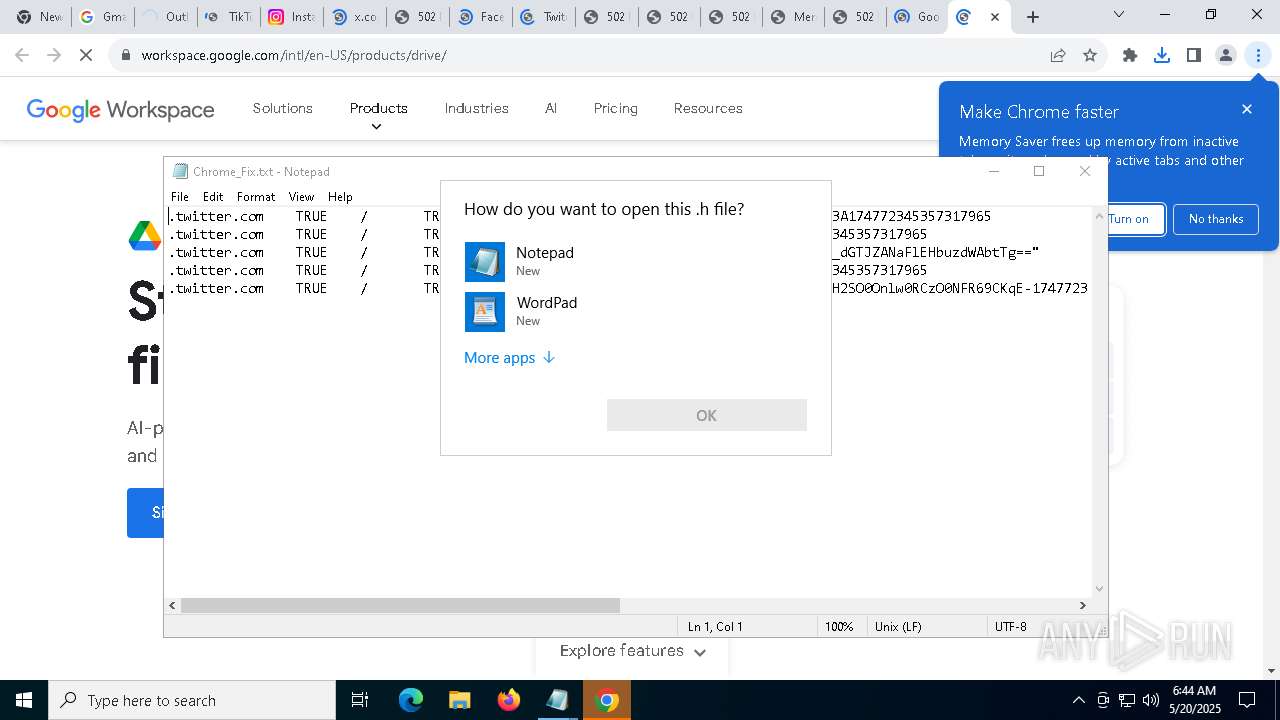The width and height of the screenshot is (1280, 720).
Task: Open the taskbar clock and date
Action: coord(1194,700)
